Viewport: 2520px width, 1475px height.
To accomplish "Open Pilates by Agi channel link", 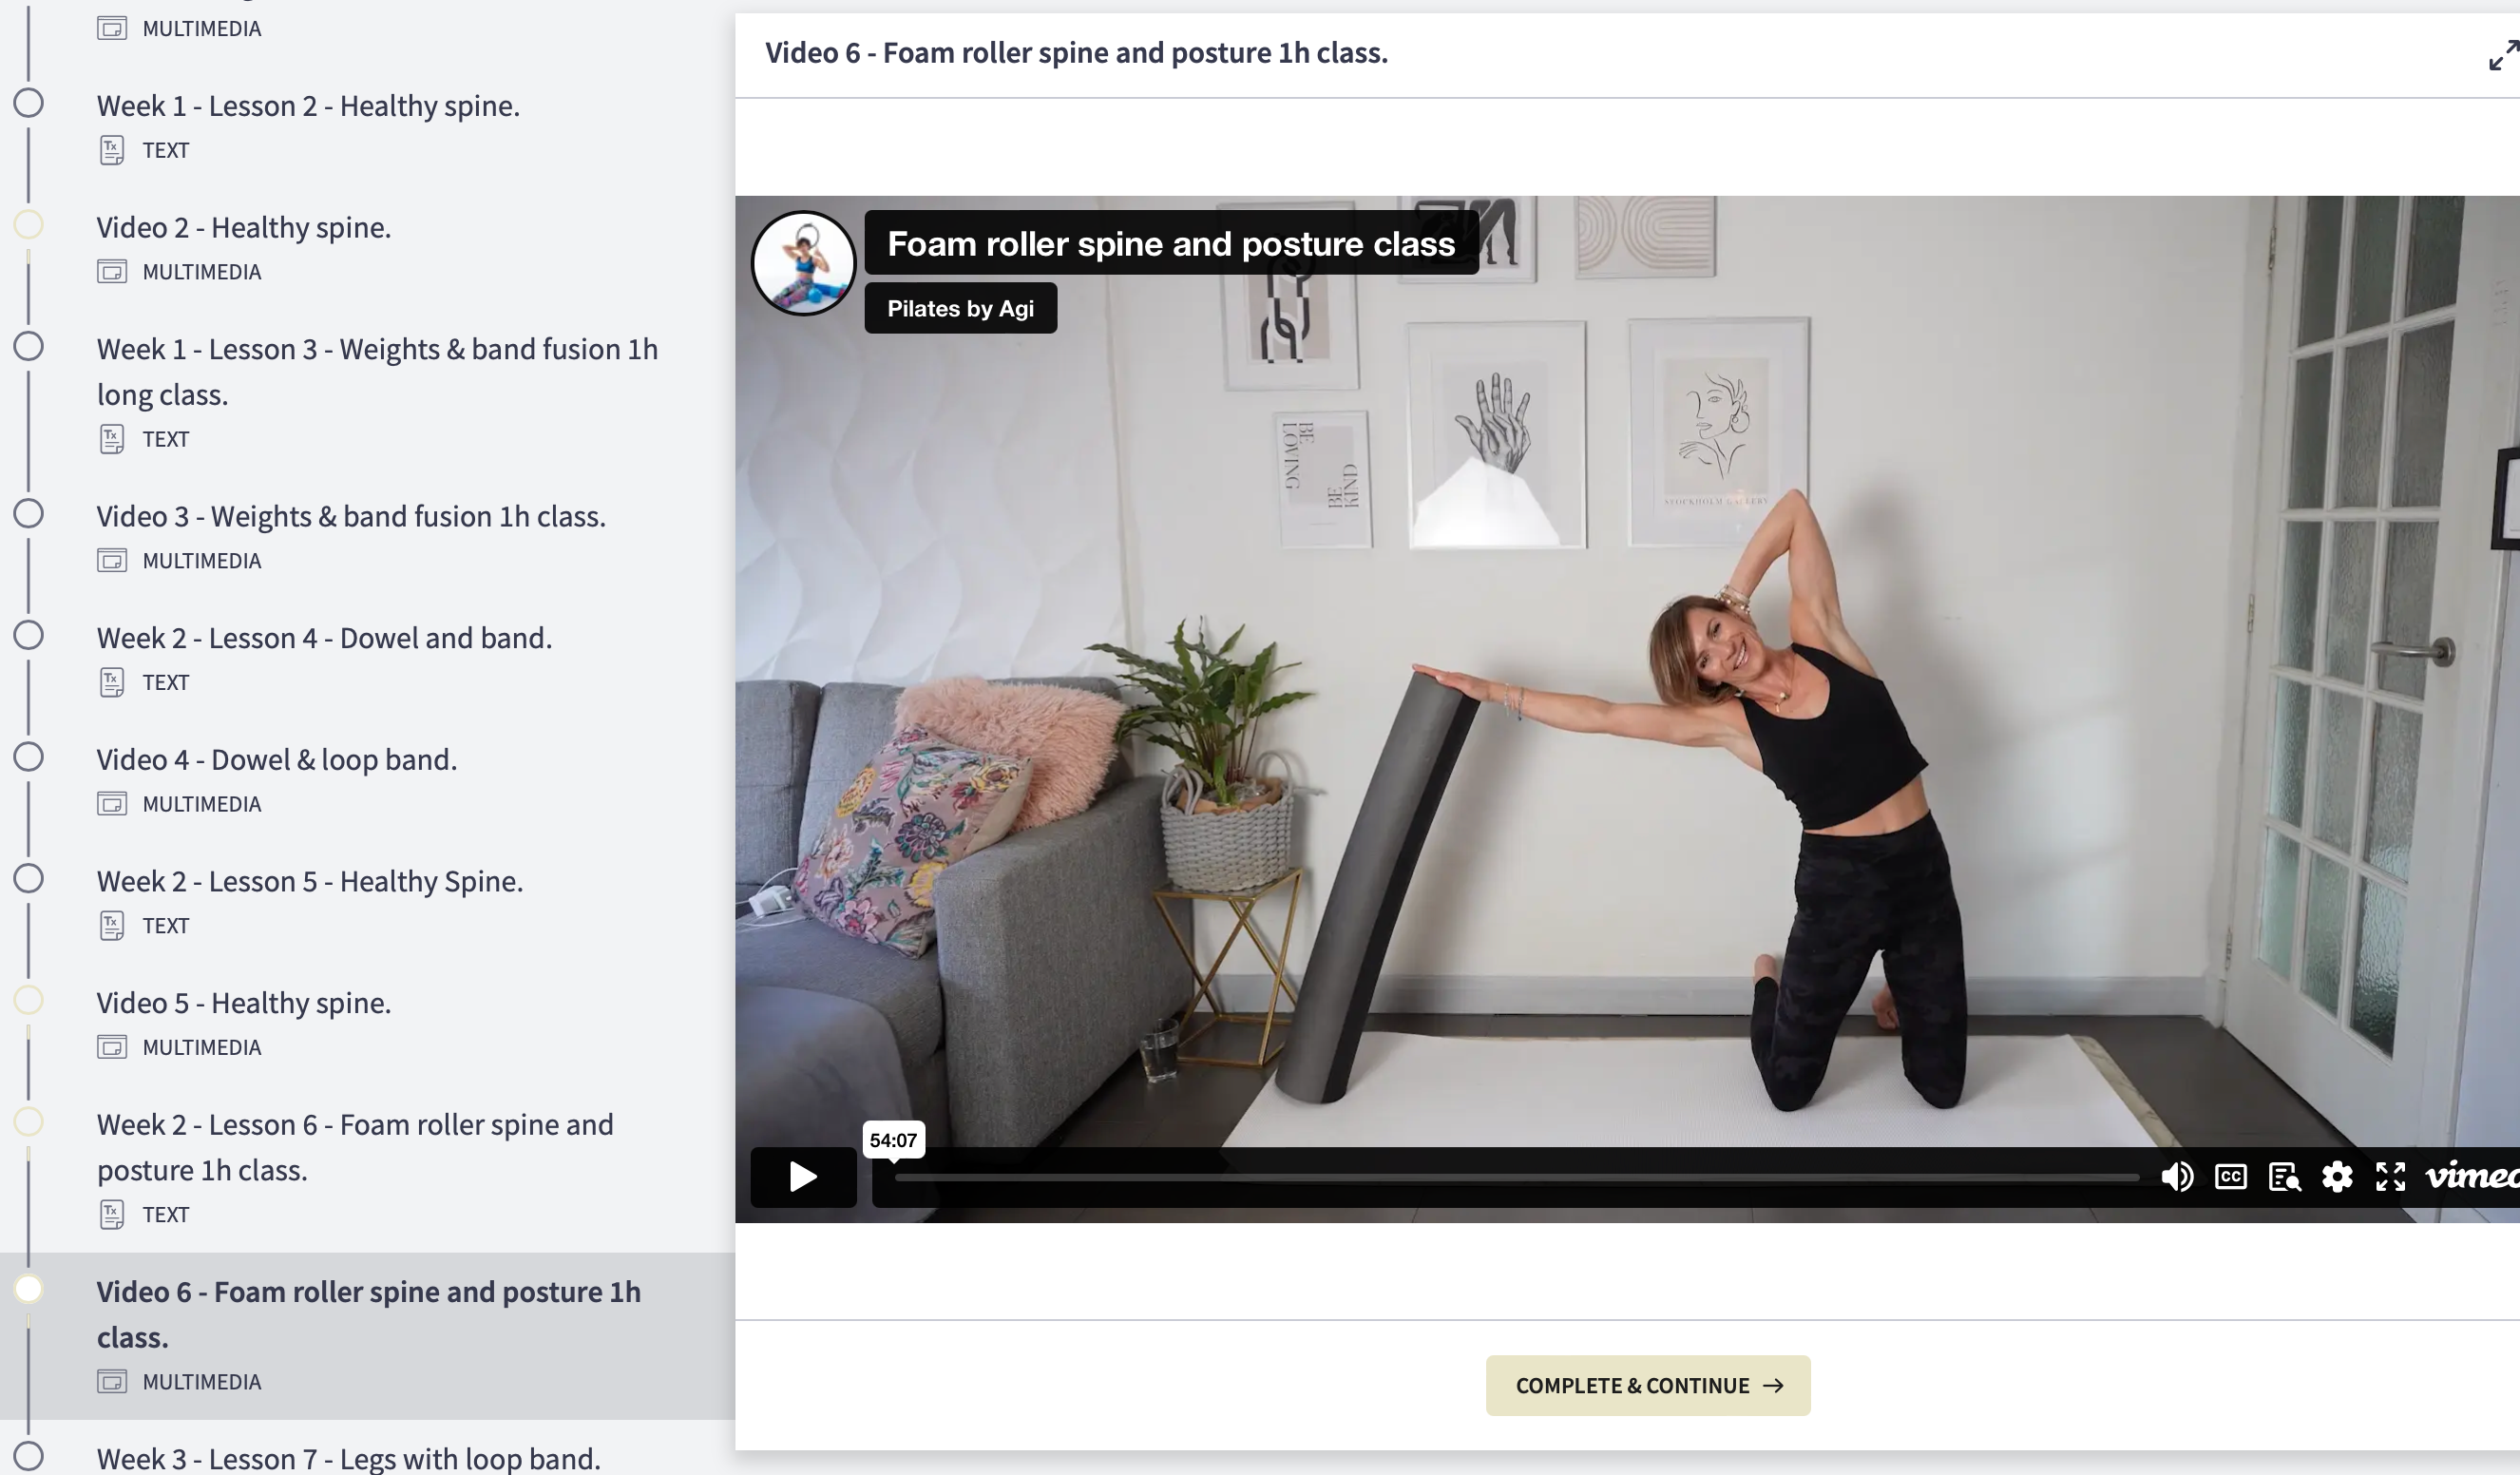I will (x=960, y=308).
